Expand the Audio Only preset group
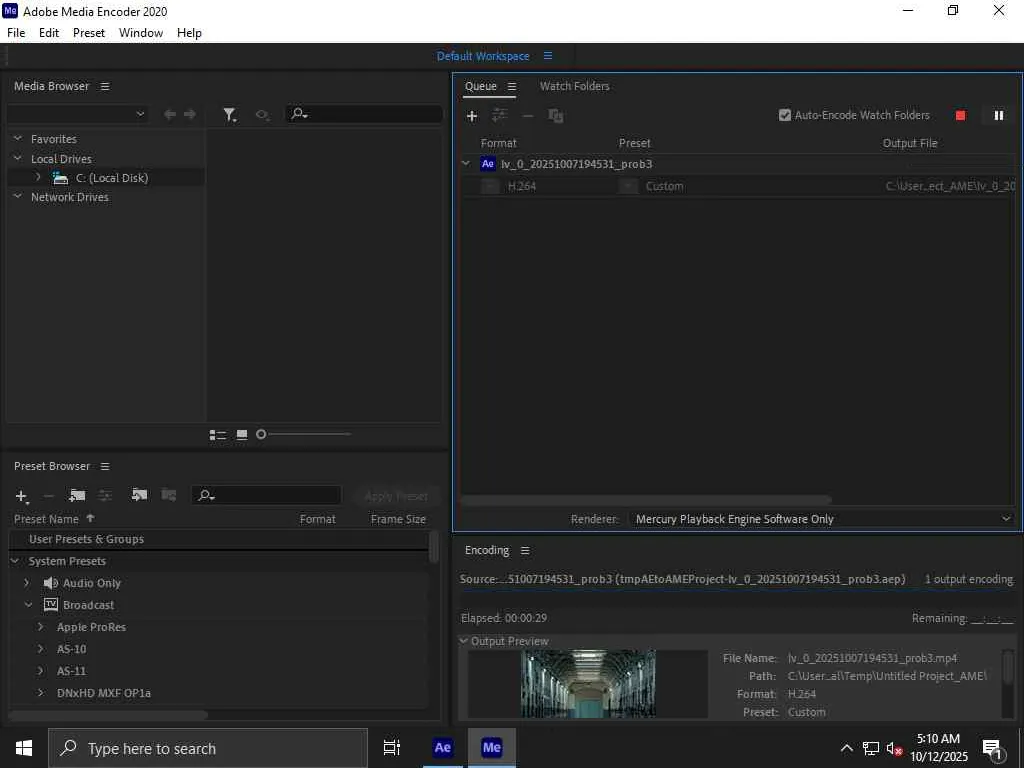The image size is (1024, 768). [x=27, y=583]
